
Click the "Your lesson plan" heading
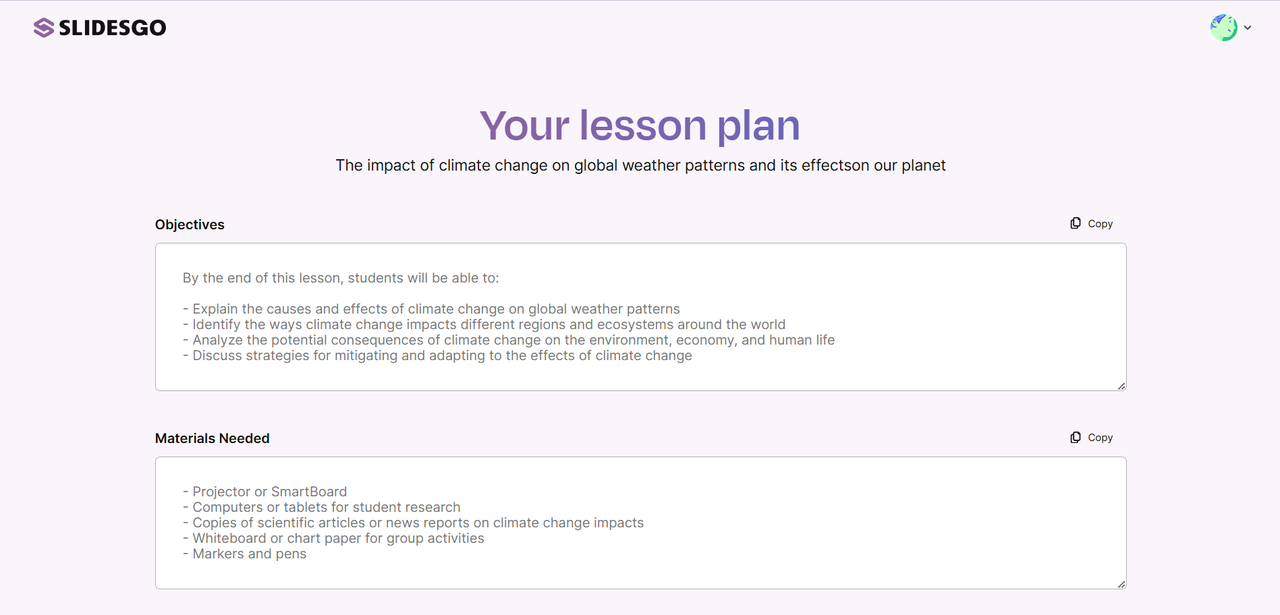640,126
